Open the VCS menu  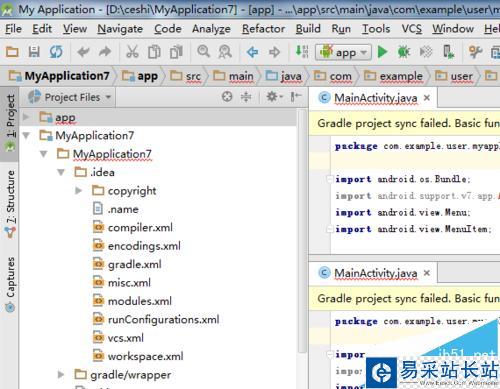click(x=412, y=29)
